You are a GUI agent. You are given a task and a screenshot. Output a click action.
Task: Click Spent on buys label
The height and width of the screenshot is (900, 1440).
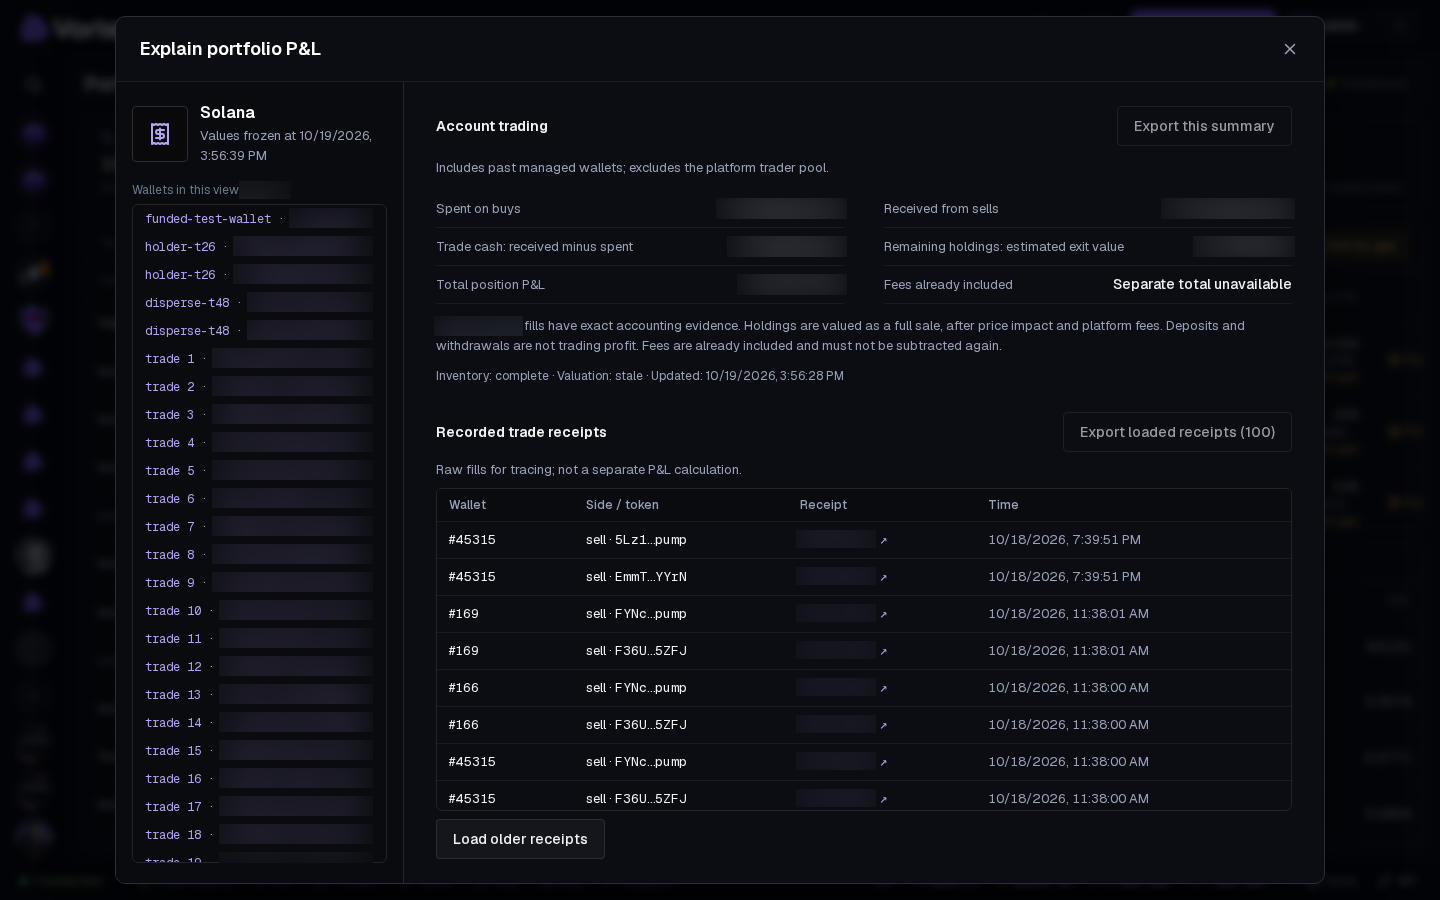(478, 209)
